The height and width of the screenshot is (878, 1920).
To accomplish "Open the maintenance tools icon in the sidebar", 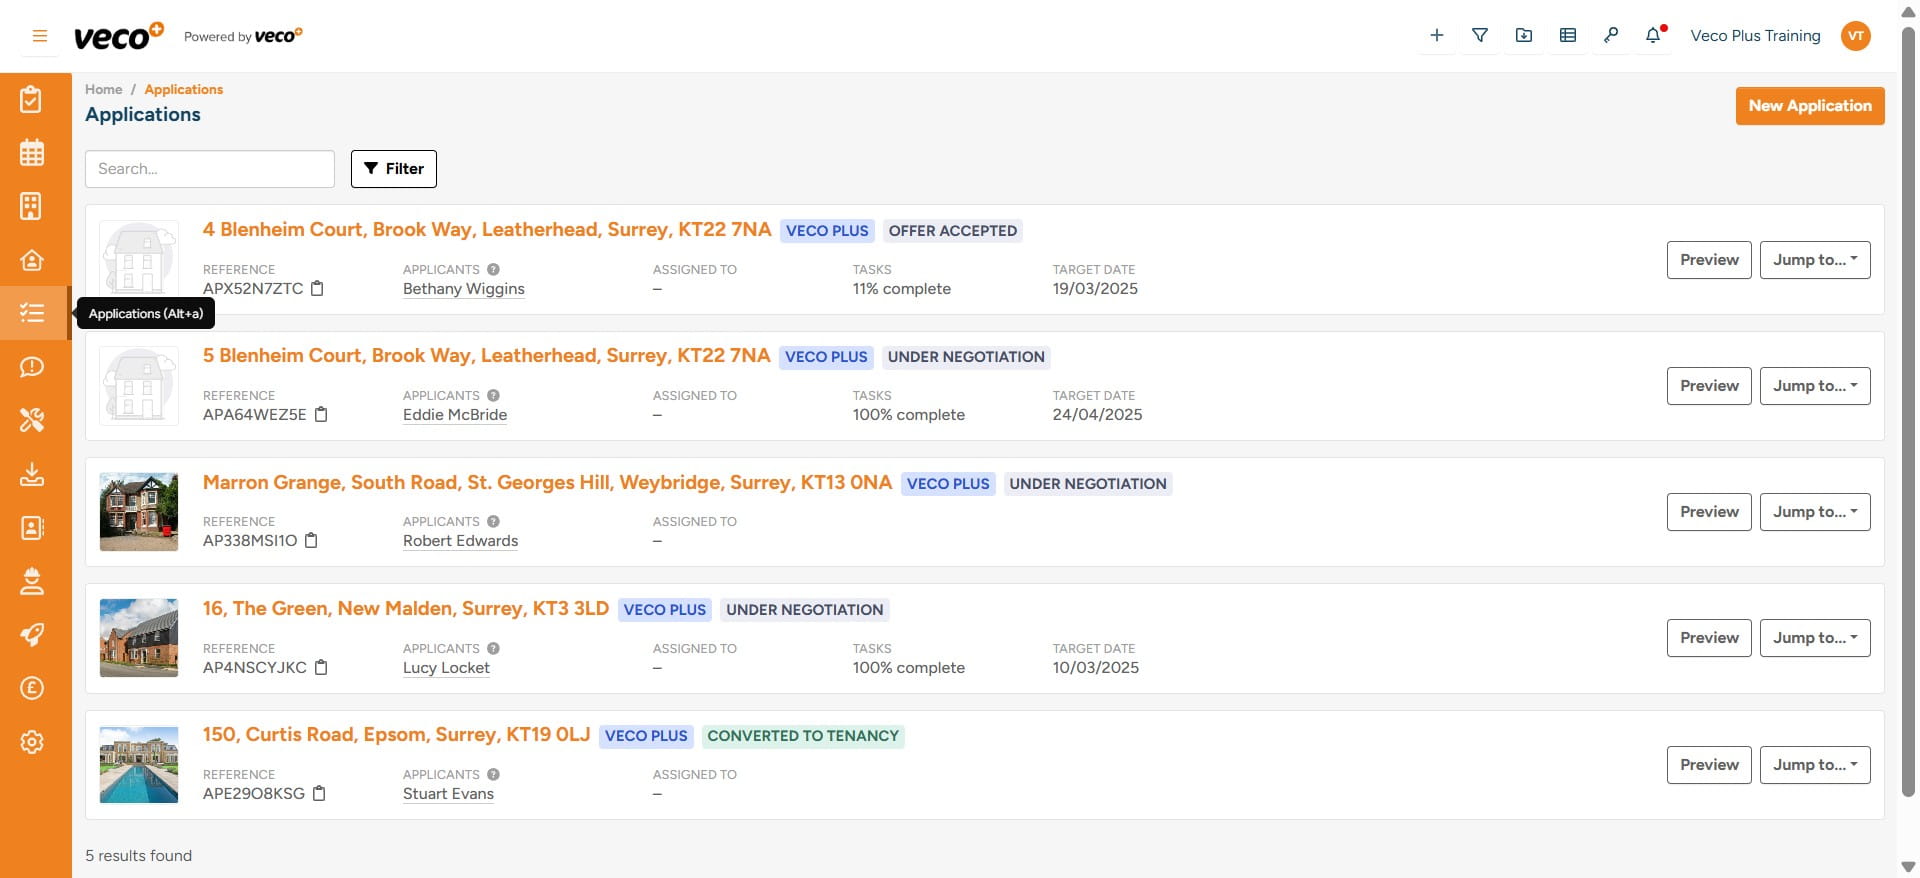I will pyautogui.click(x=32, y=420).
